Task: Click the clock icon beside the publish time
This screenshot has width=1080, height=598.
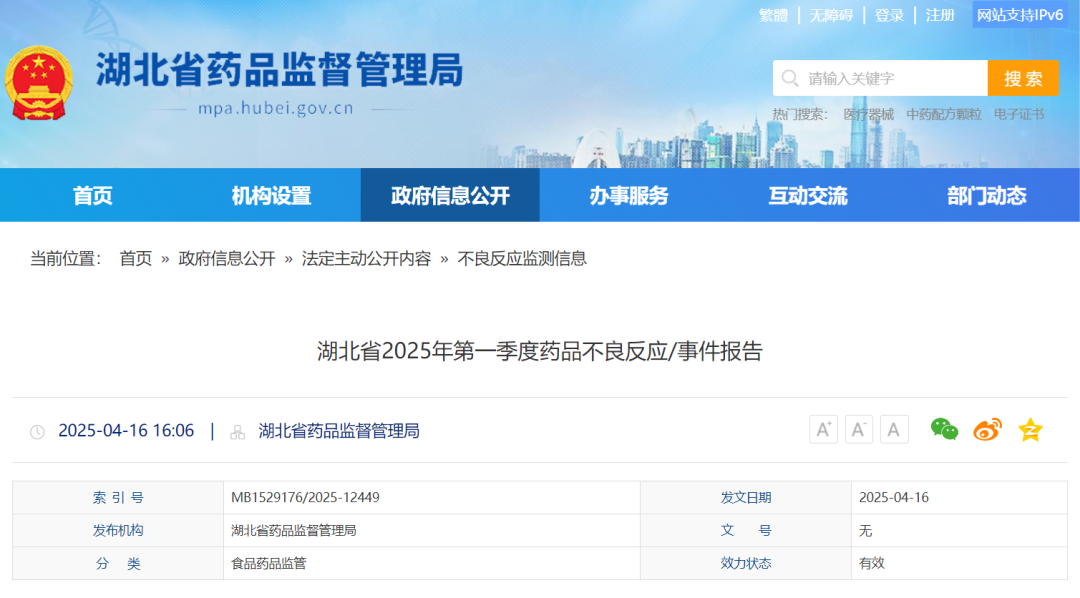Action: pyautogui.click(x=38, y=431)
